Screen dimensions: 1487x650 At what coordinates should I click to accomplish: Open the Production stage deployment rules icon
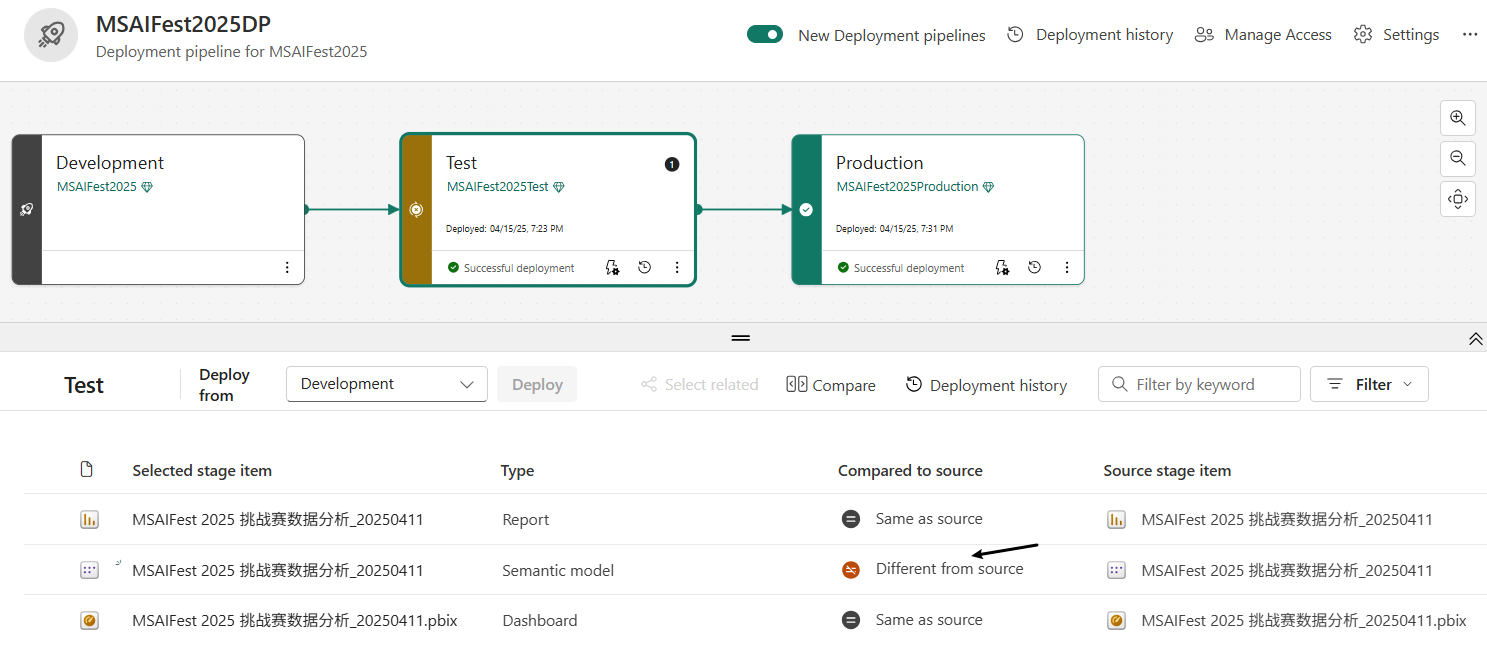(x=1002, y=268)
